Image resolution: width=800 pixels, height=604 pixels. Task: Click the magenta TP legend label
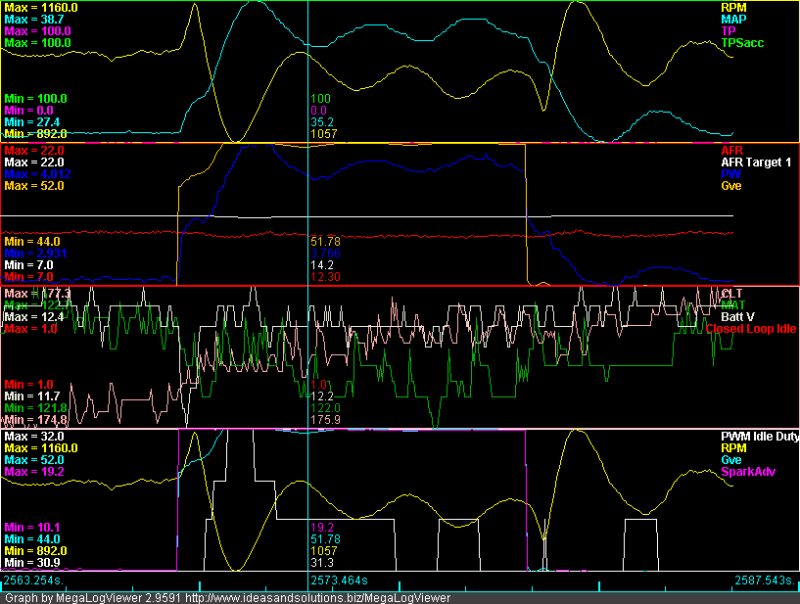[728, 31]
